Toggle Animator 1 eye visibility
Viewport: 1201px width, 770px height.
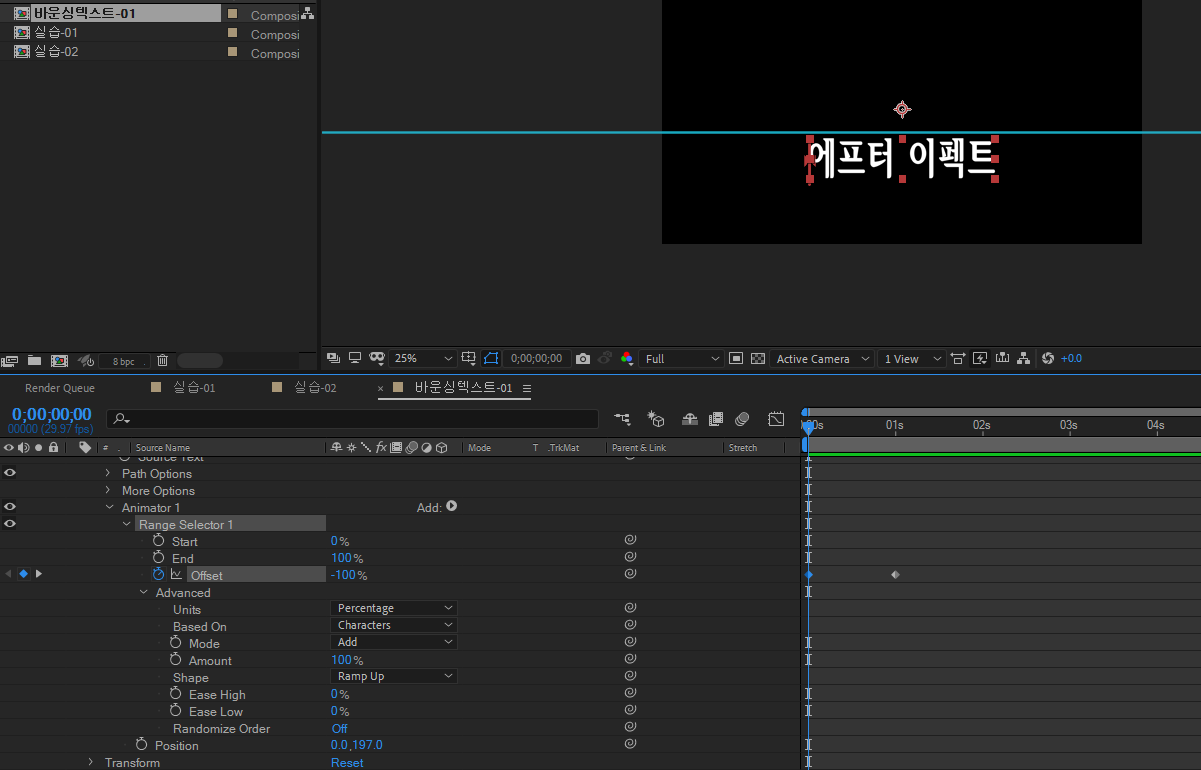[10, 507]
